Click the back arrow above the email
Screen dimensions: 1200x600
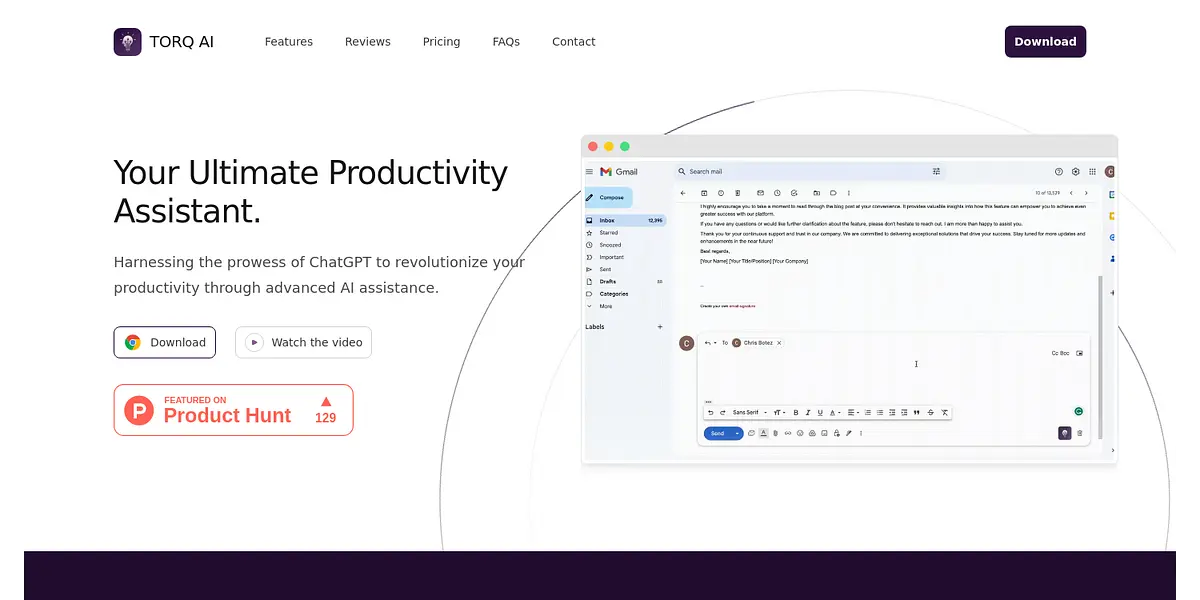683,193
